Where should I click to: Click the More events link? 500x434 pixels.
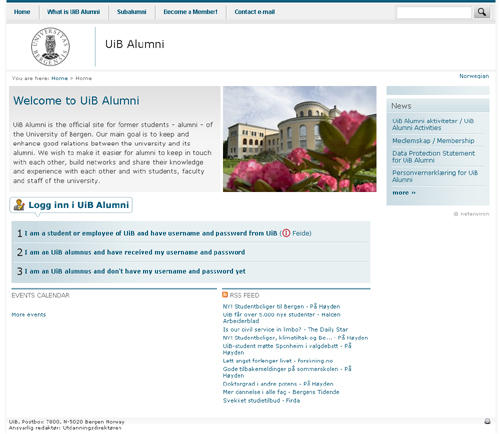pos(29,315)
